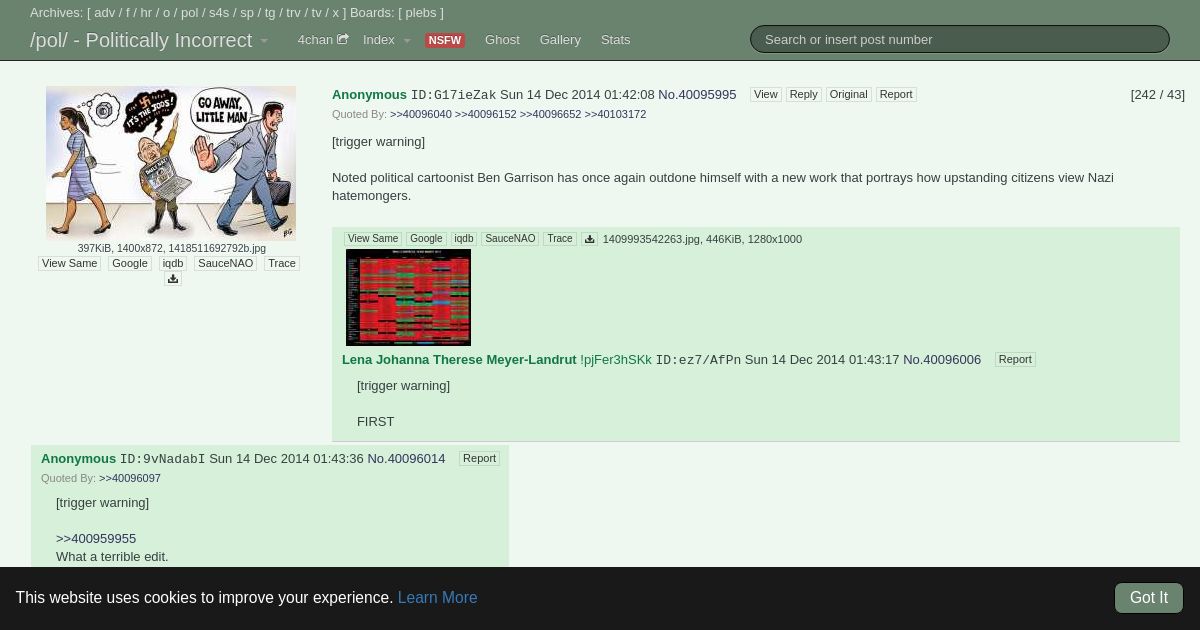Open the plebs board link
This screenshot has width=1200, height=630.
(420, 13)
